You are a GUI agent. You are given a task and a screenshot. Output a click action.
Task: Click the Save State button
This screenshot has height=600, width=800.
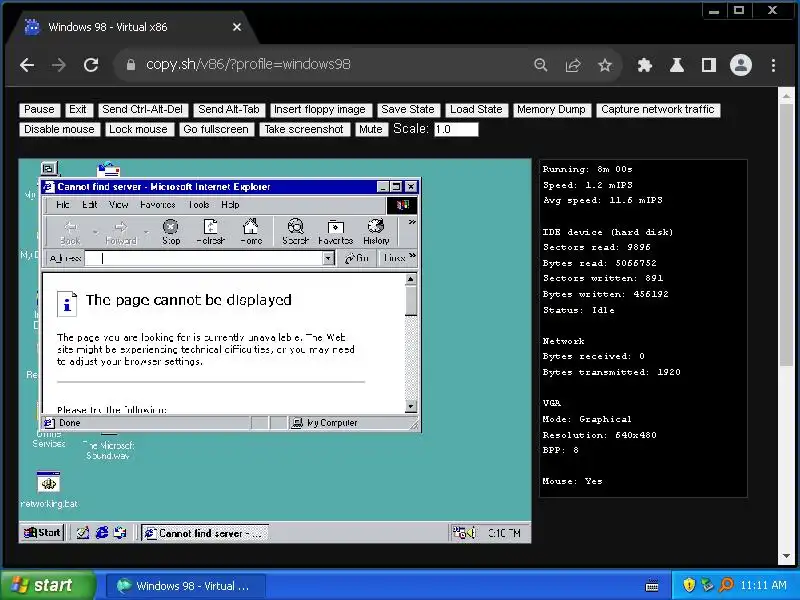pyautogui.click(x=408, y=110)
